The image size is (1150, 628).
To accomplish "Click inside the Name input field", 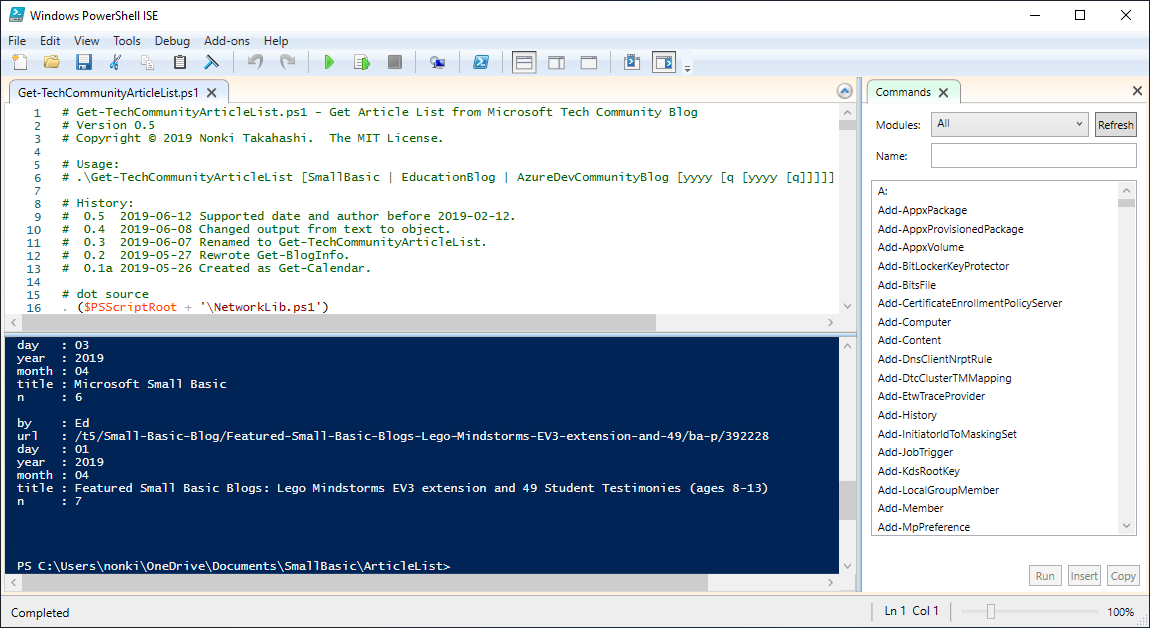I will 1033,155.
